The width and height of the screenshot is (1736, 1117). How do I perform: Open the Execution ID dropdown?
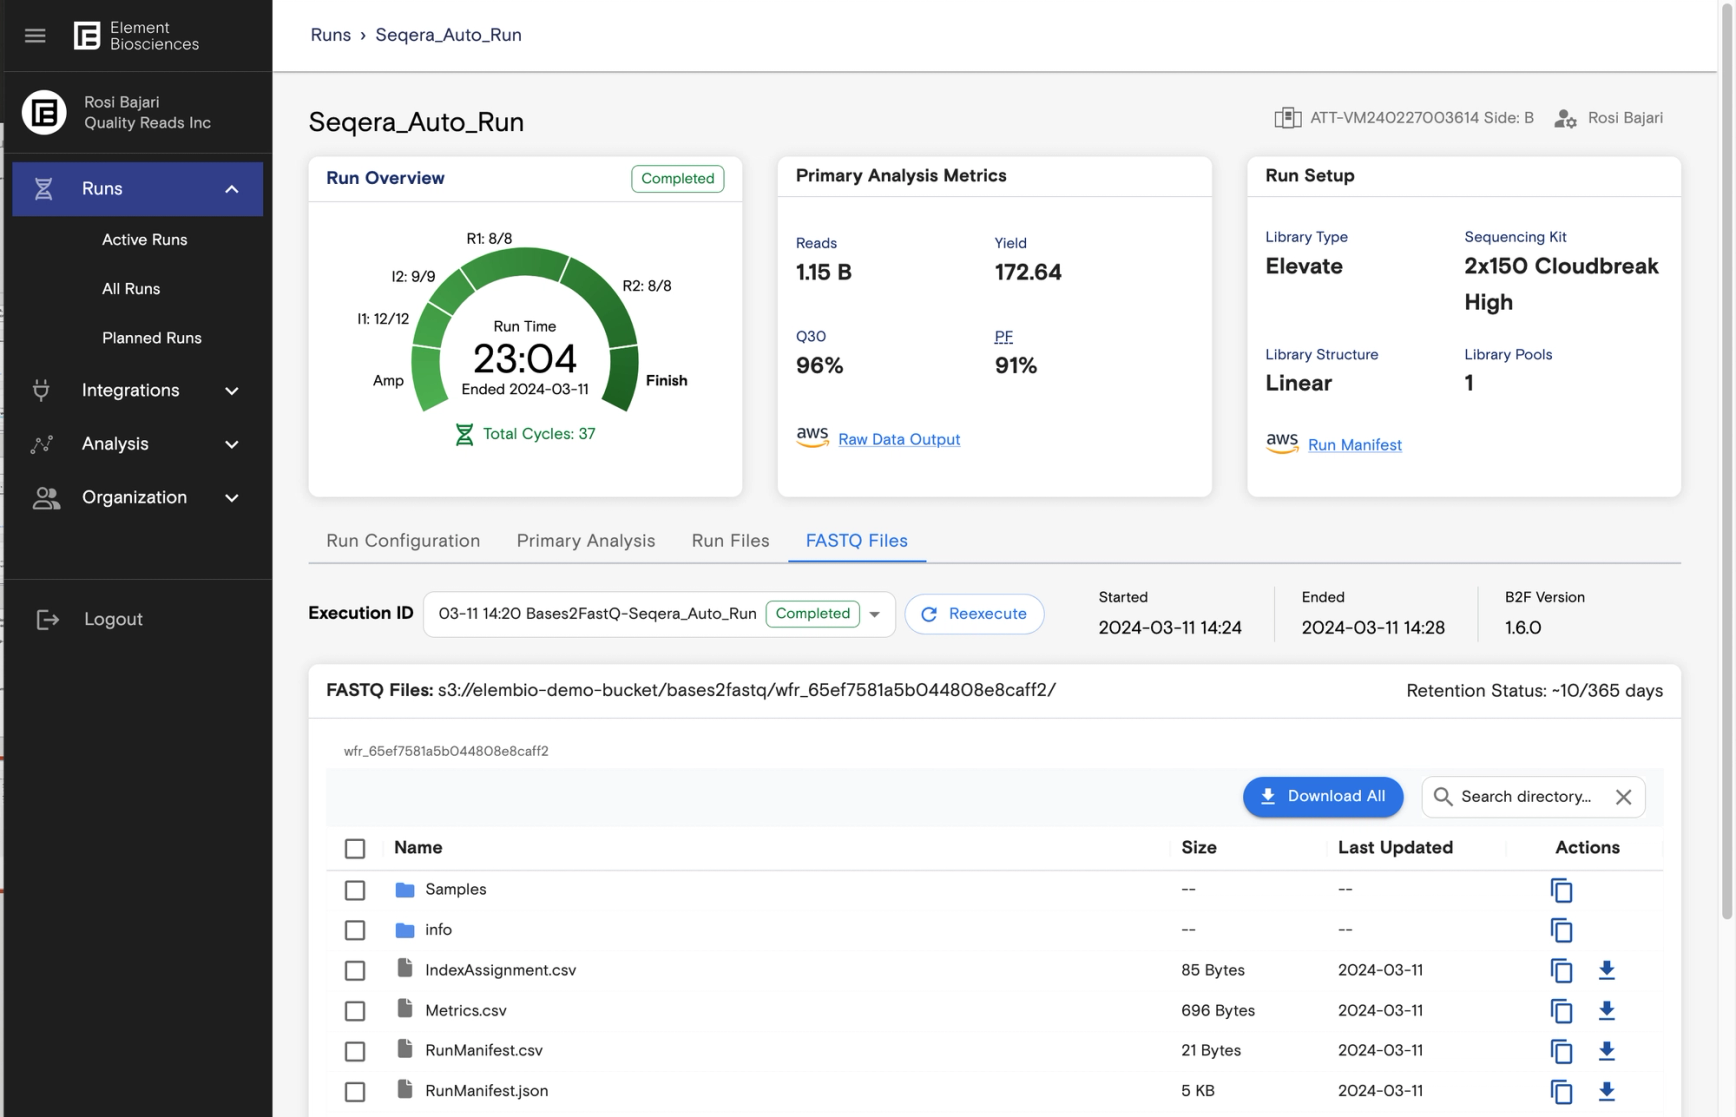coord(874,614)
